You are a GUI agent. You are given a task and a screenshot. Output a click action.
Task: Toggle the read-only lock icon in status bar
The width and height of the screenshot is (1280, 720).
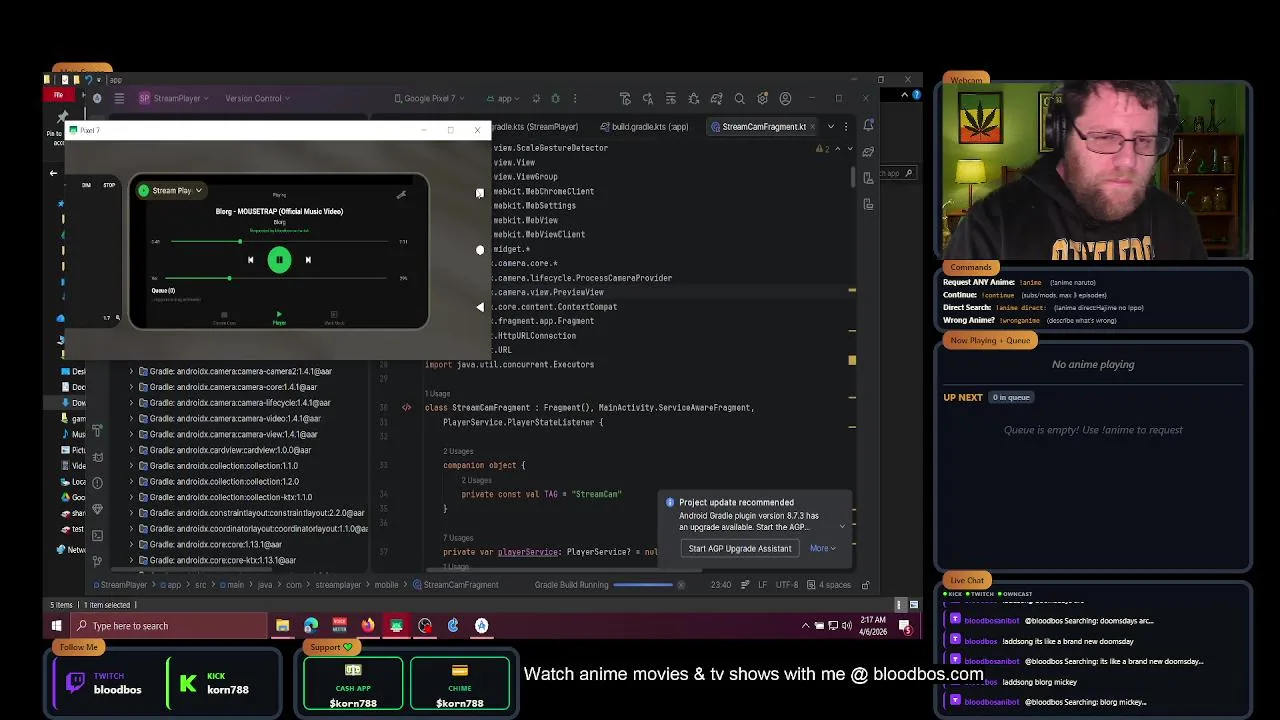click(865, 585)
